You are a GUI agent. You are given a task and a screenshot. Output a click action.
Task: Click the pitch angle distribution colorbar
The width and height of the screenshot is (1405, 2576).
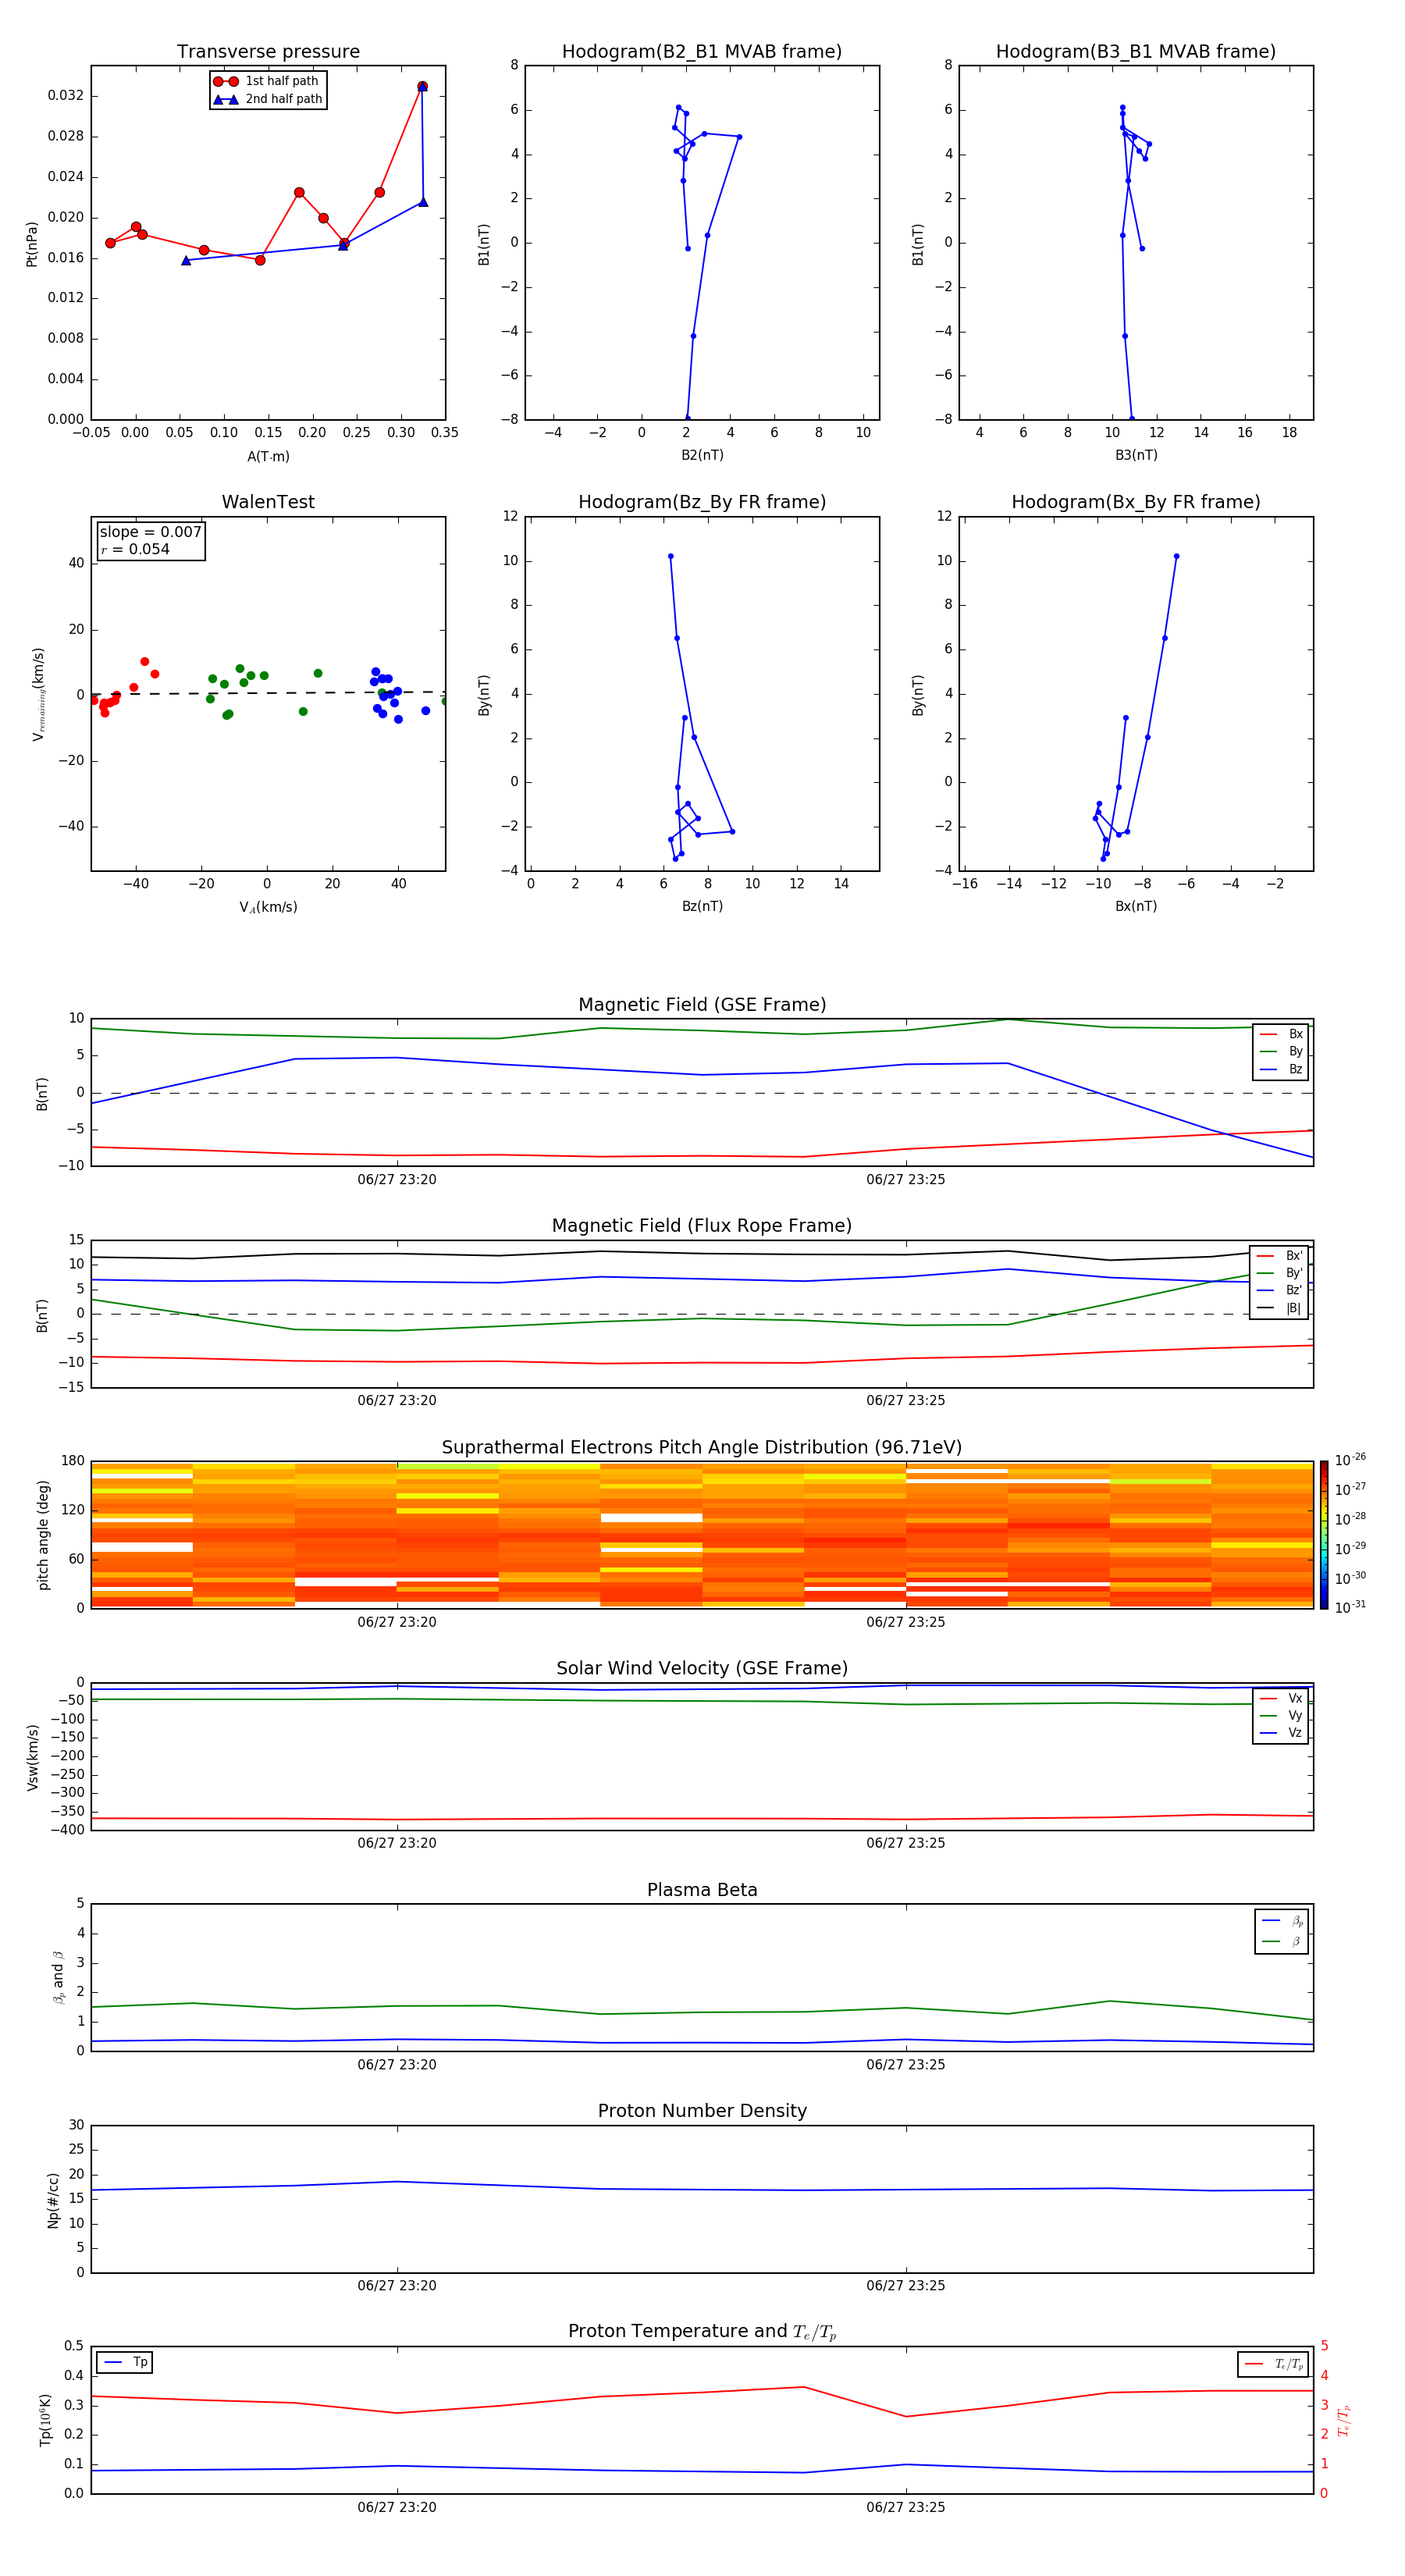pyautogui.click(x=1323, y=1534)
